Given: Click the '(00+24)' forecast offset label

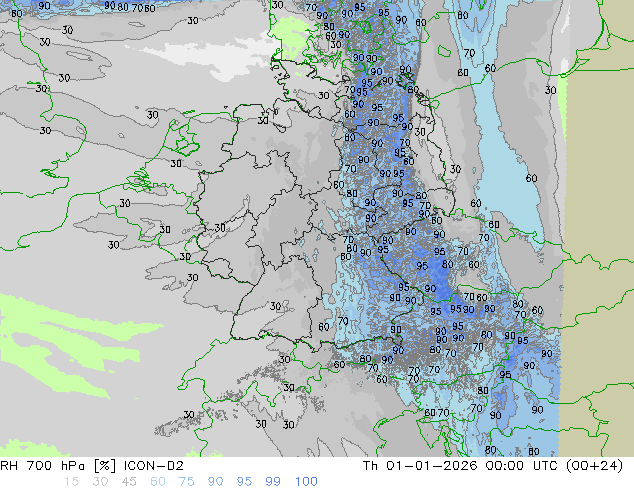Looking at the screenshot, I should click(x=594, y=466).
